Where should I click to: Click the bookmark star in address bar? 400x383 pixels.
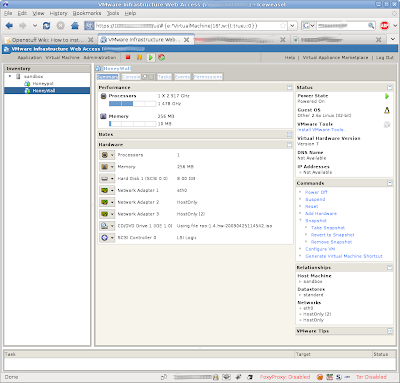click(283, 26)
